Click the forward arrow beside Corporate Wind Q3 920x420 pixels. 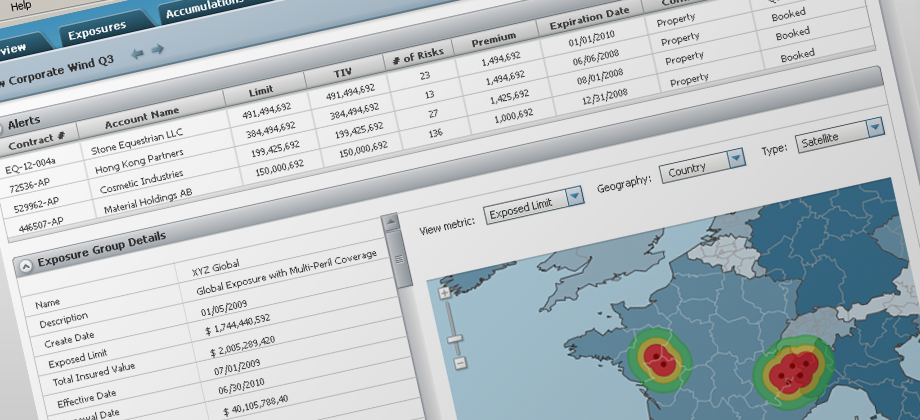[x=157, y=49]
